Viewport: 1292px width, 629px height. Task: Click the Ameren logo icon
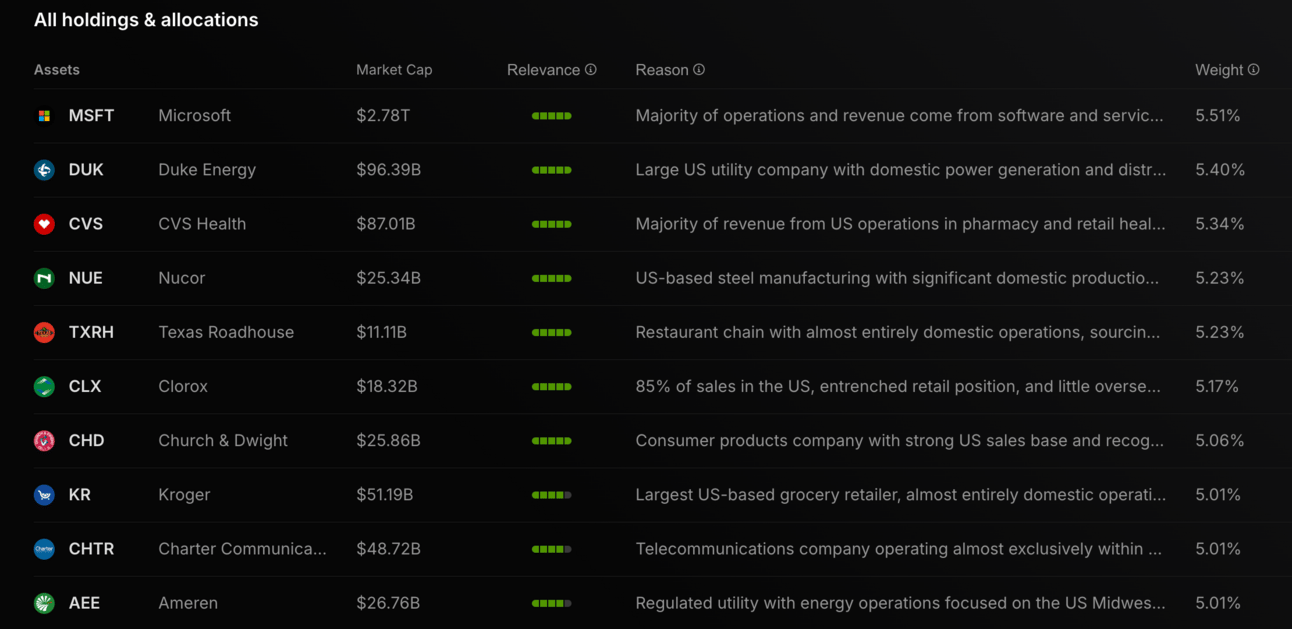pos(44,603)
